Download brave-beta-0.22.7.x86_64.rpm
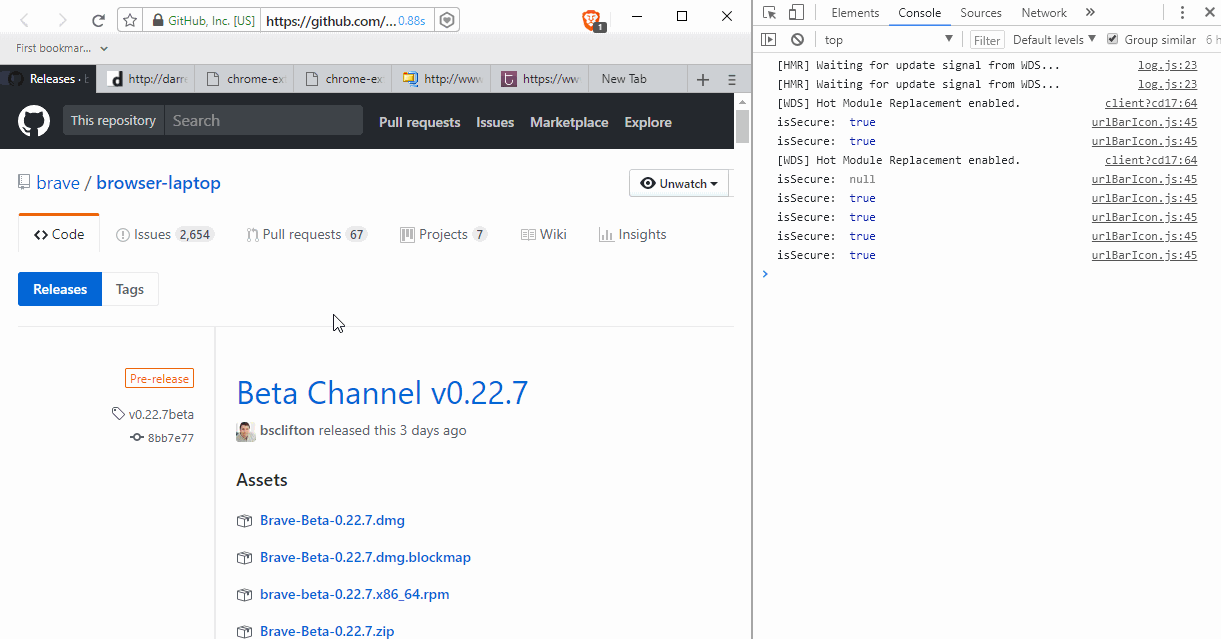Screen dimensions: 1221x639 [354, 595]
